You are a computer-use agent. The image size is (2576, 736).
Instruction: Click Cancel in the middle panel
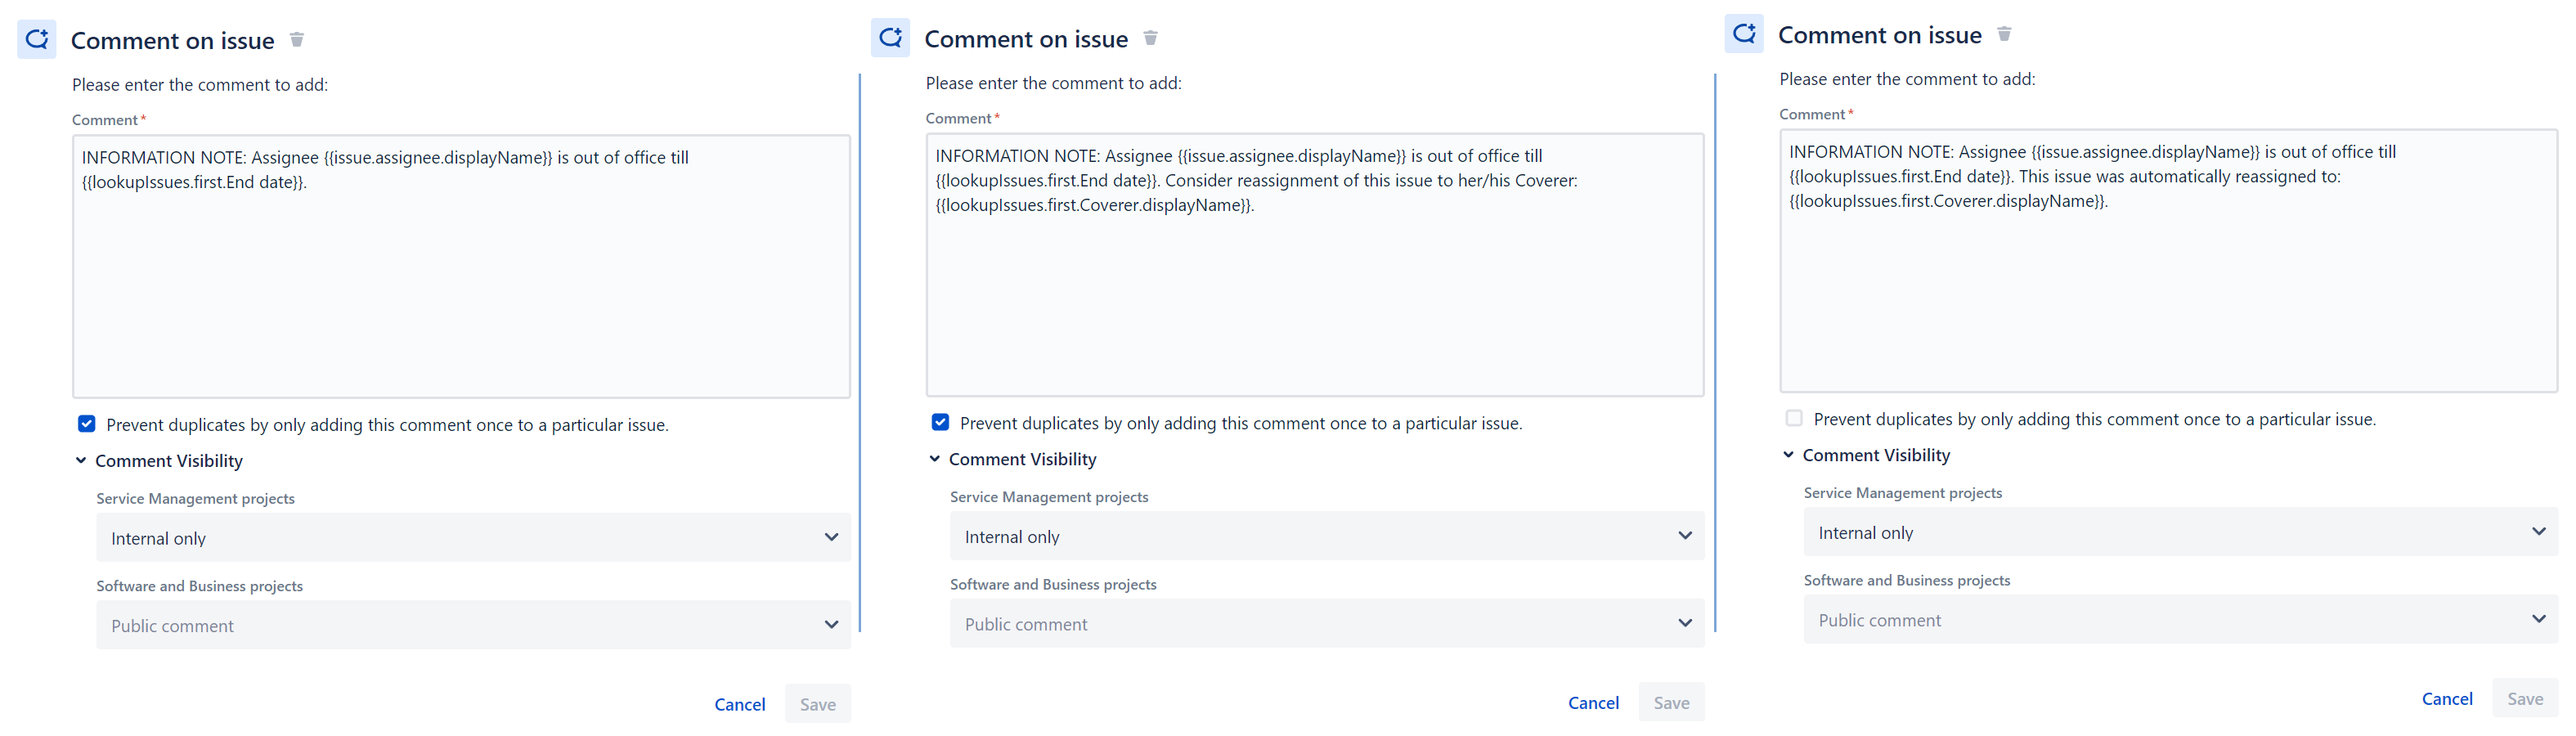tap(1593, 702)
